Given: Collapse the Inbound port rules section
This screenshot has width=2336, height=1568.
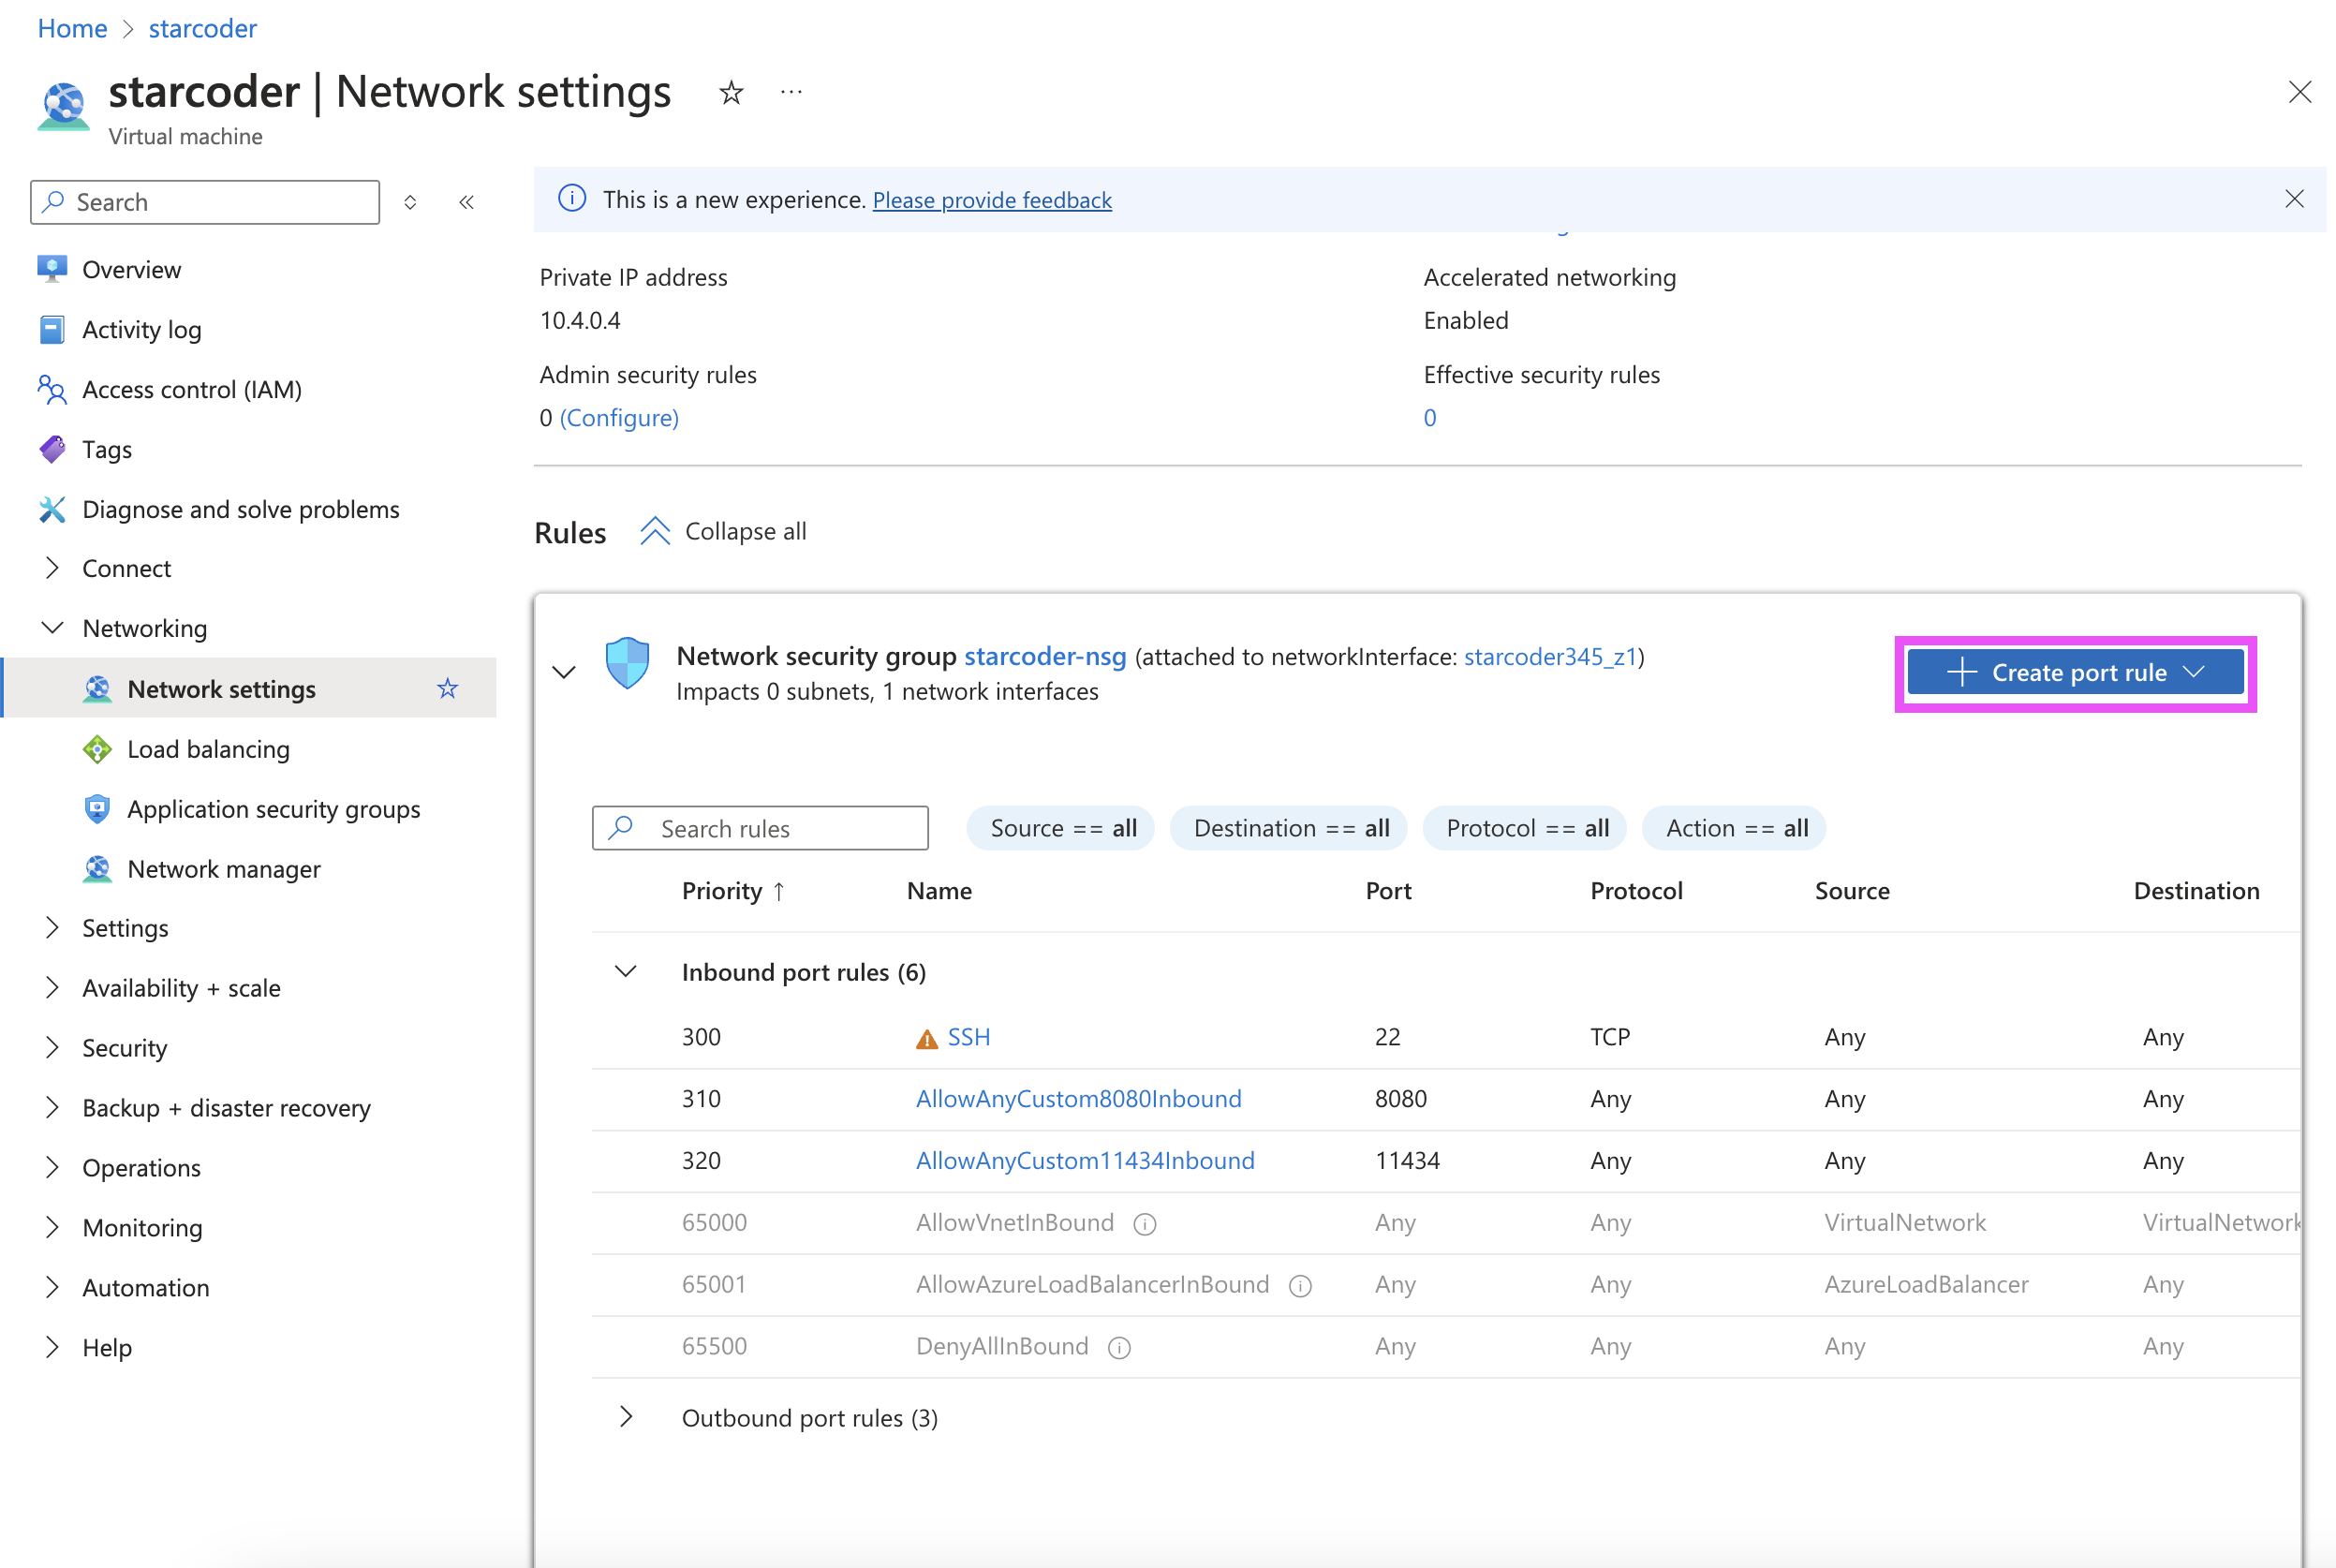Looking at the screenshot, I should click(626, 972).
